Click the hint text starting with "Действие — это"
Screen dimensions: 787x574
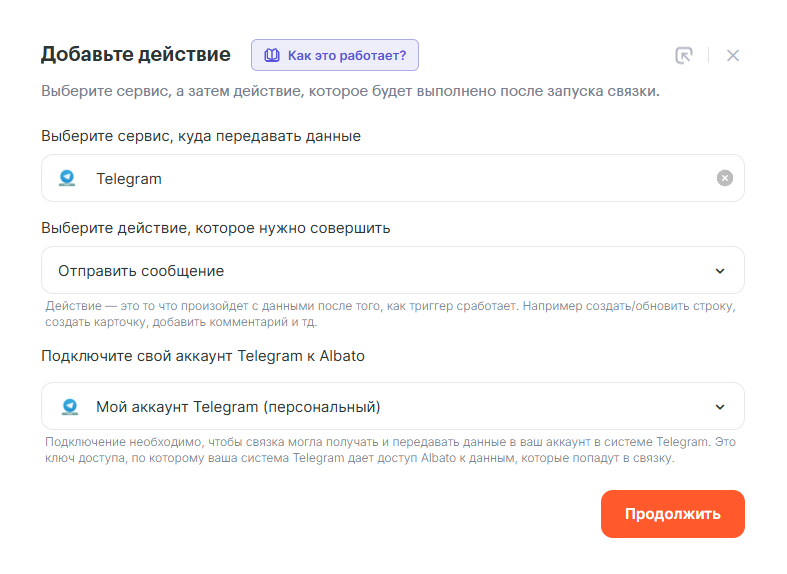pos(390,314)
